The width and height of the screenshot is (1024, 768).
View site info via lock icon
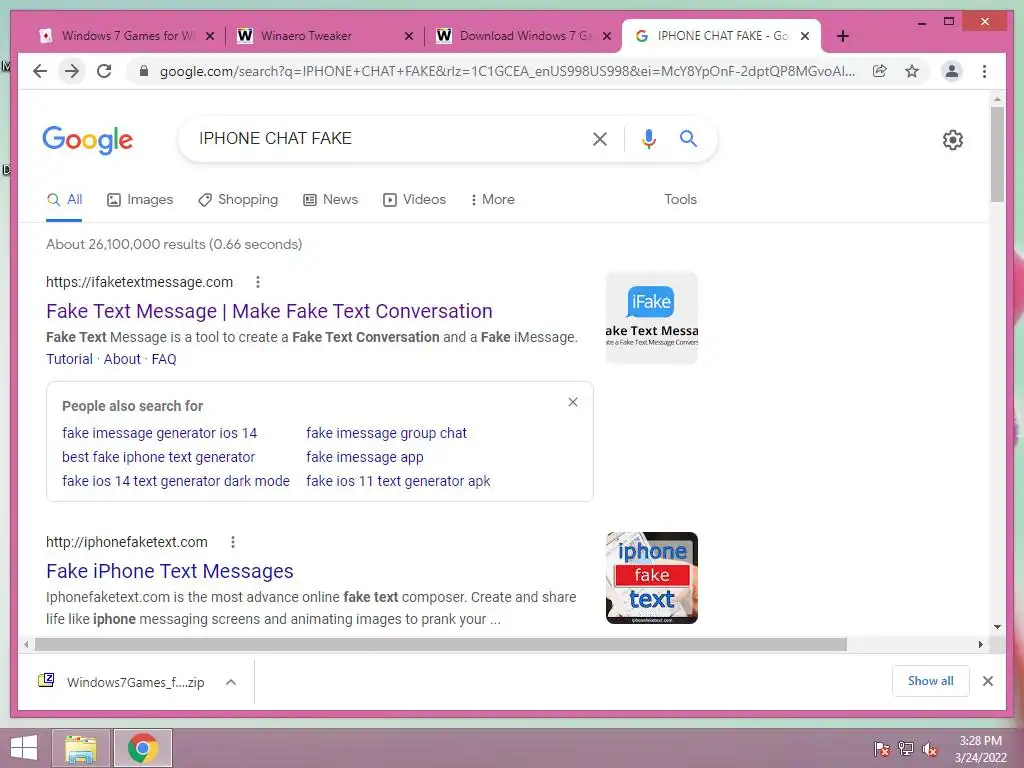(144, 71)
